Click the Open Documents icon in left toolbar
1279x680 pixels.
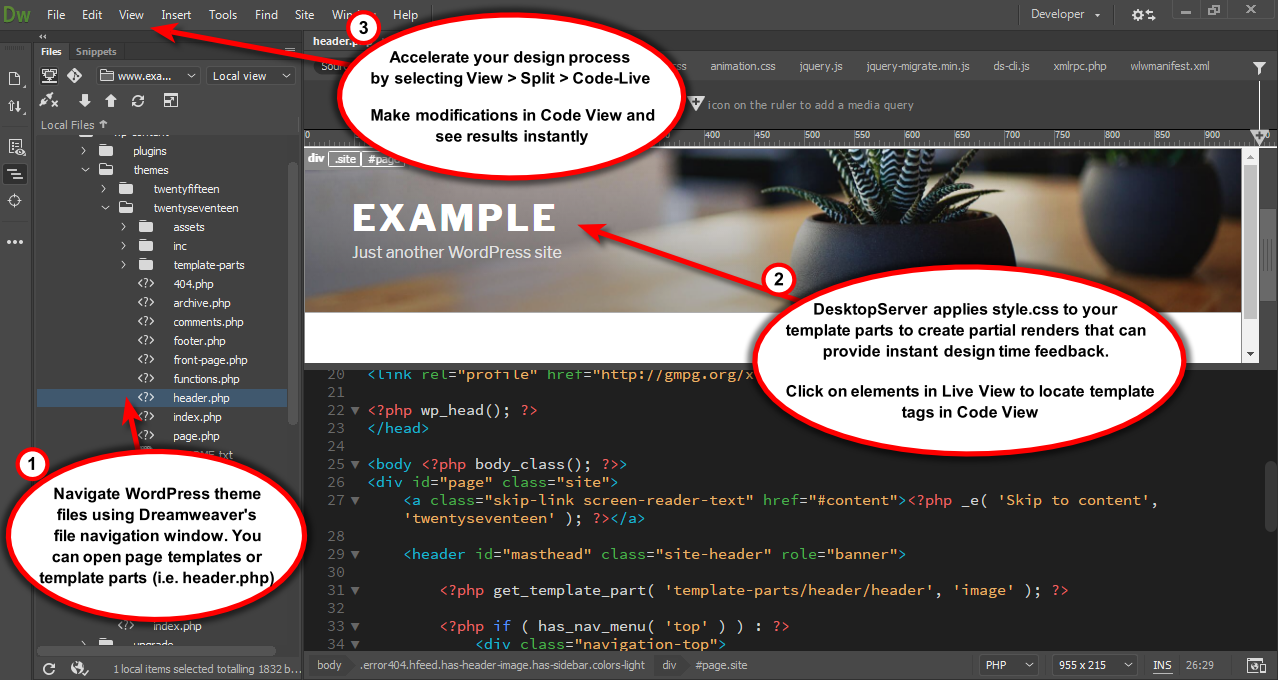pyautogui.click(x=15, y=78)
